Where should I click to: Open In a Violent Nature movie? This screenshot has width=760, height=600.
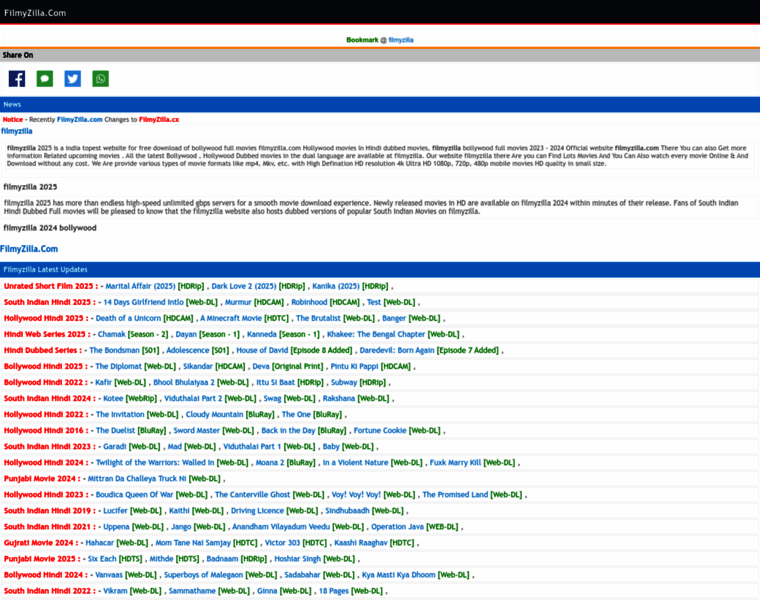point(355,462)
